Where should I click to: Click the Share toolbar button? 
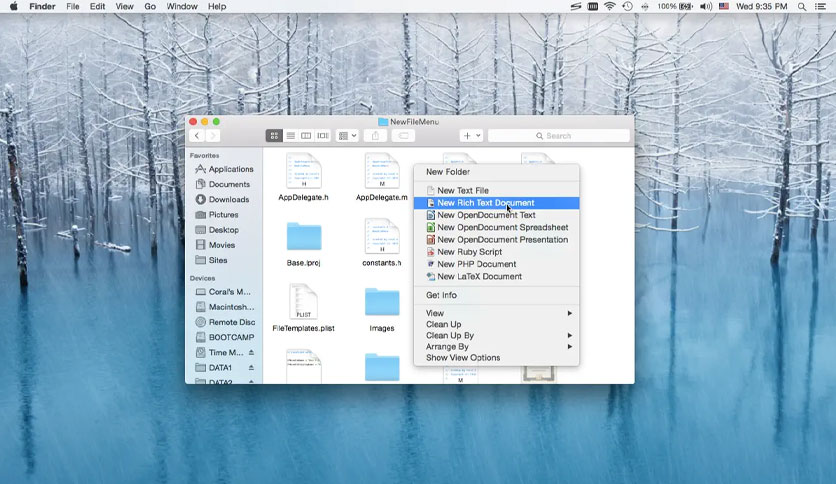click(x=375, y=136)
